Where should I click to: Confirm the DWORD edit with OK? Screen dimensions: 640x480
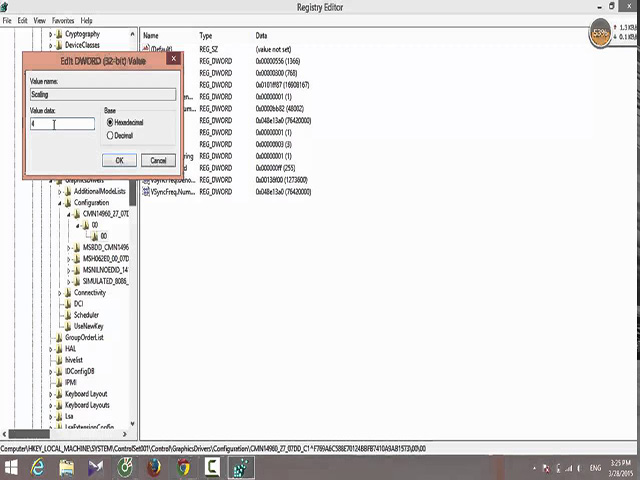point(119,160)
